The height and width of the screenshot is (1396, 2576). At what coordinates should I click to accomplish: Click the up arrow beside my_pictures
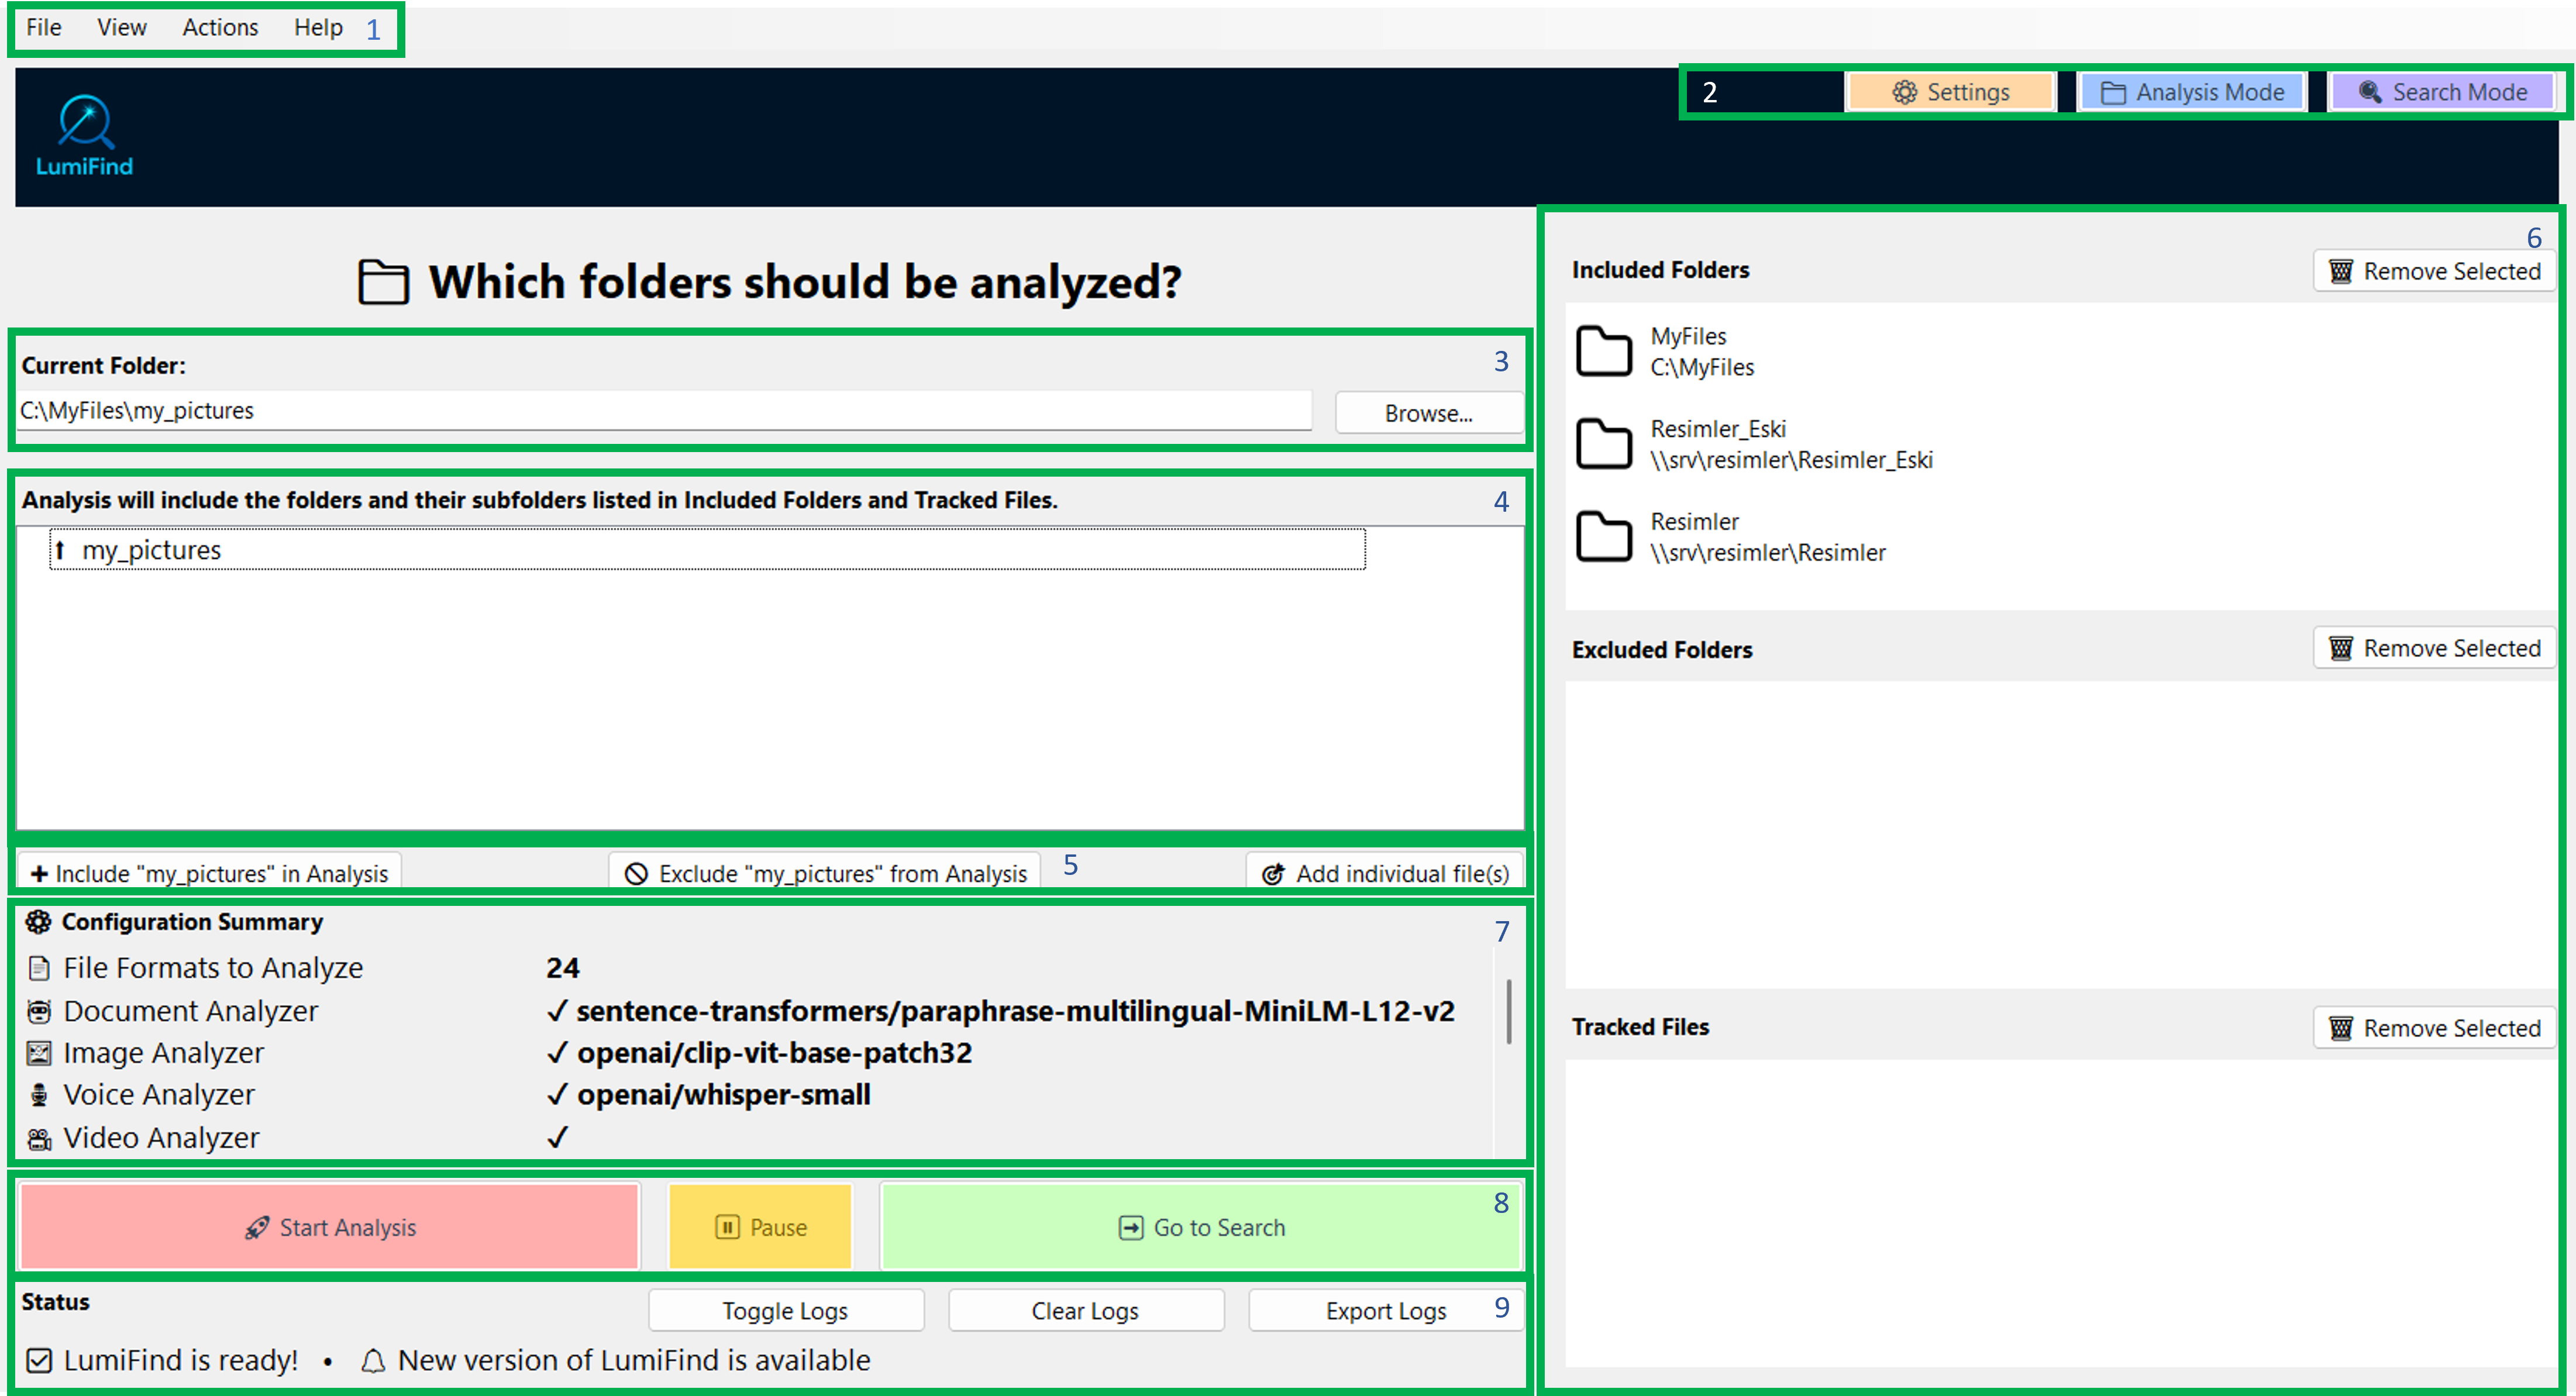tap(60, 550)
